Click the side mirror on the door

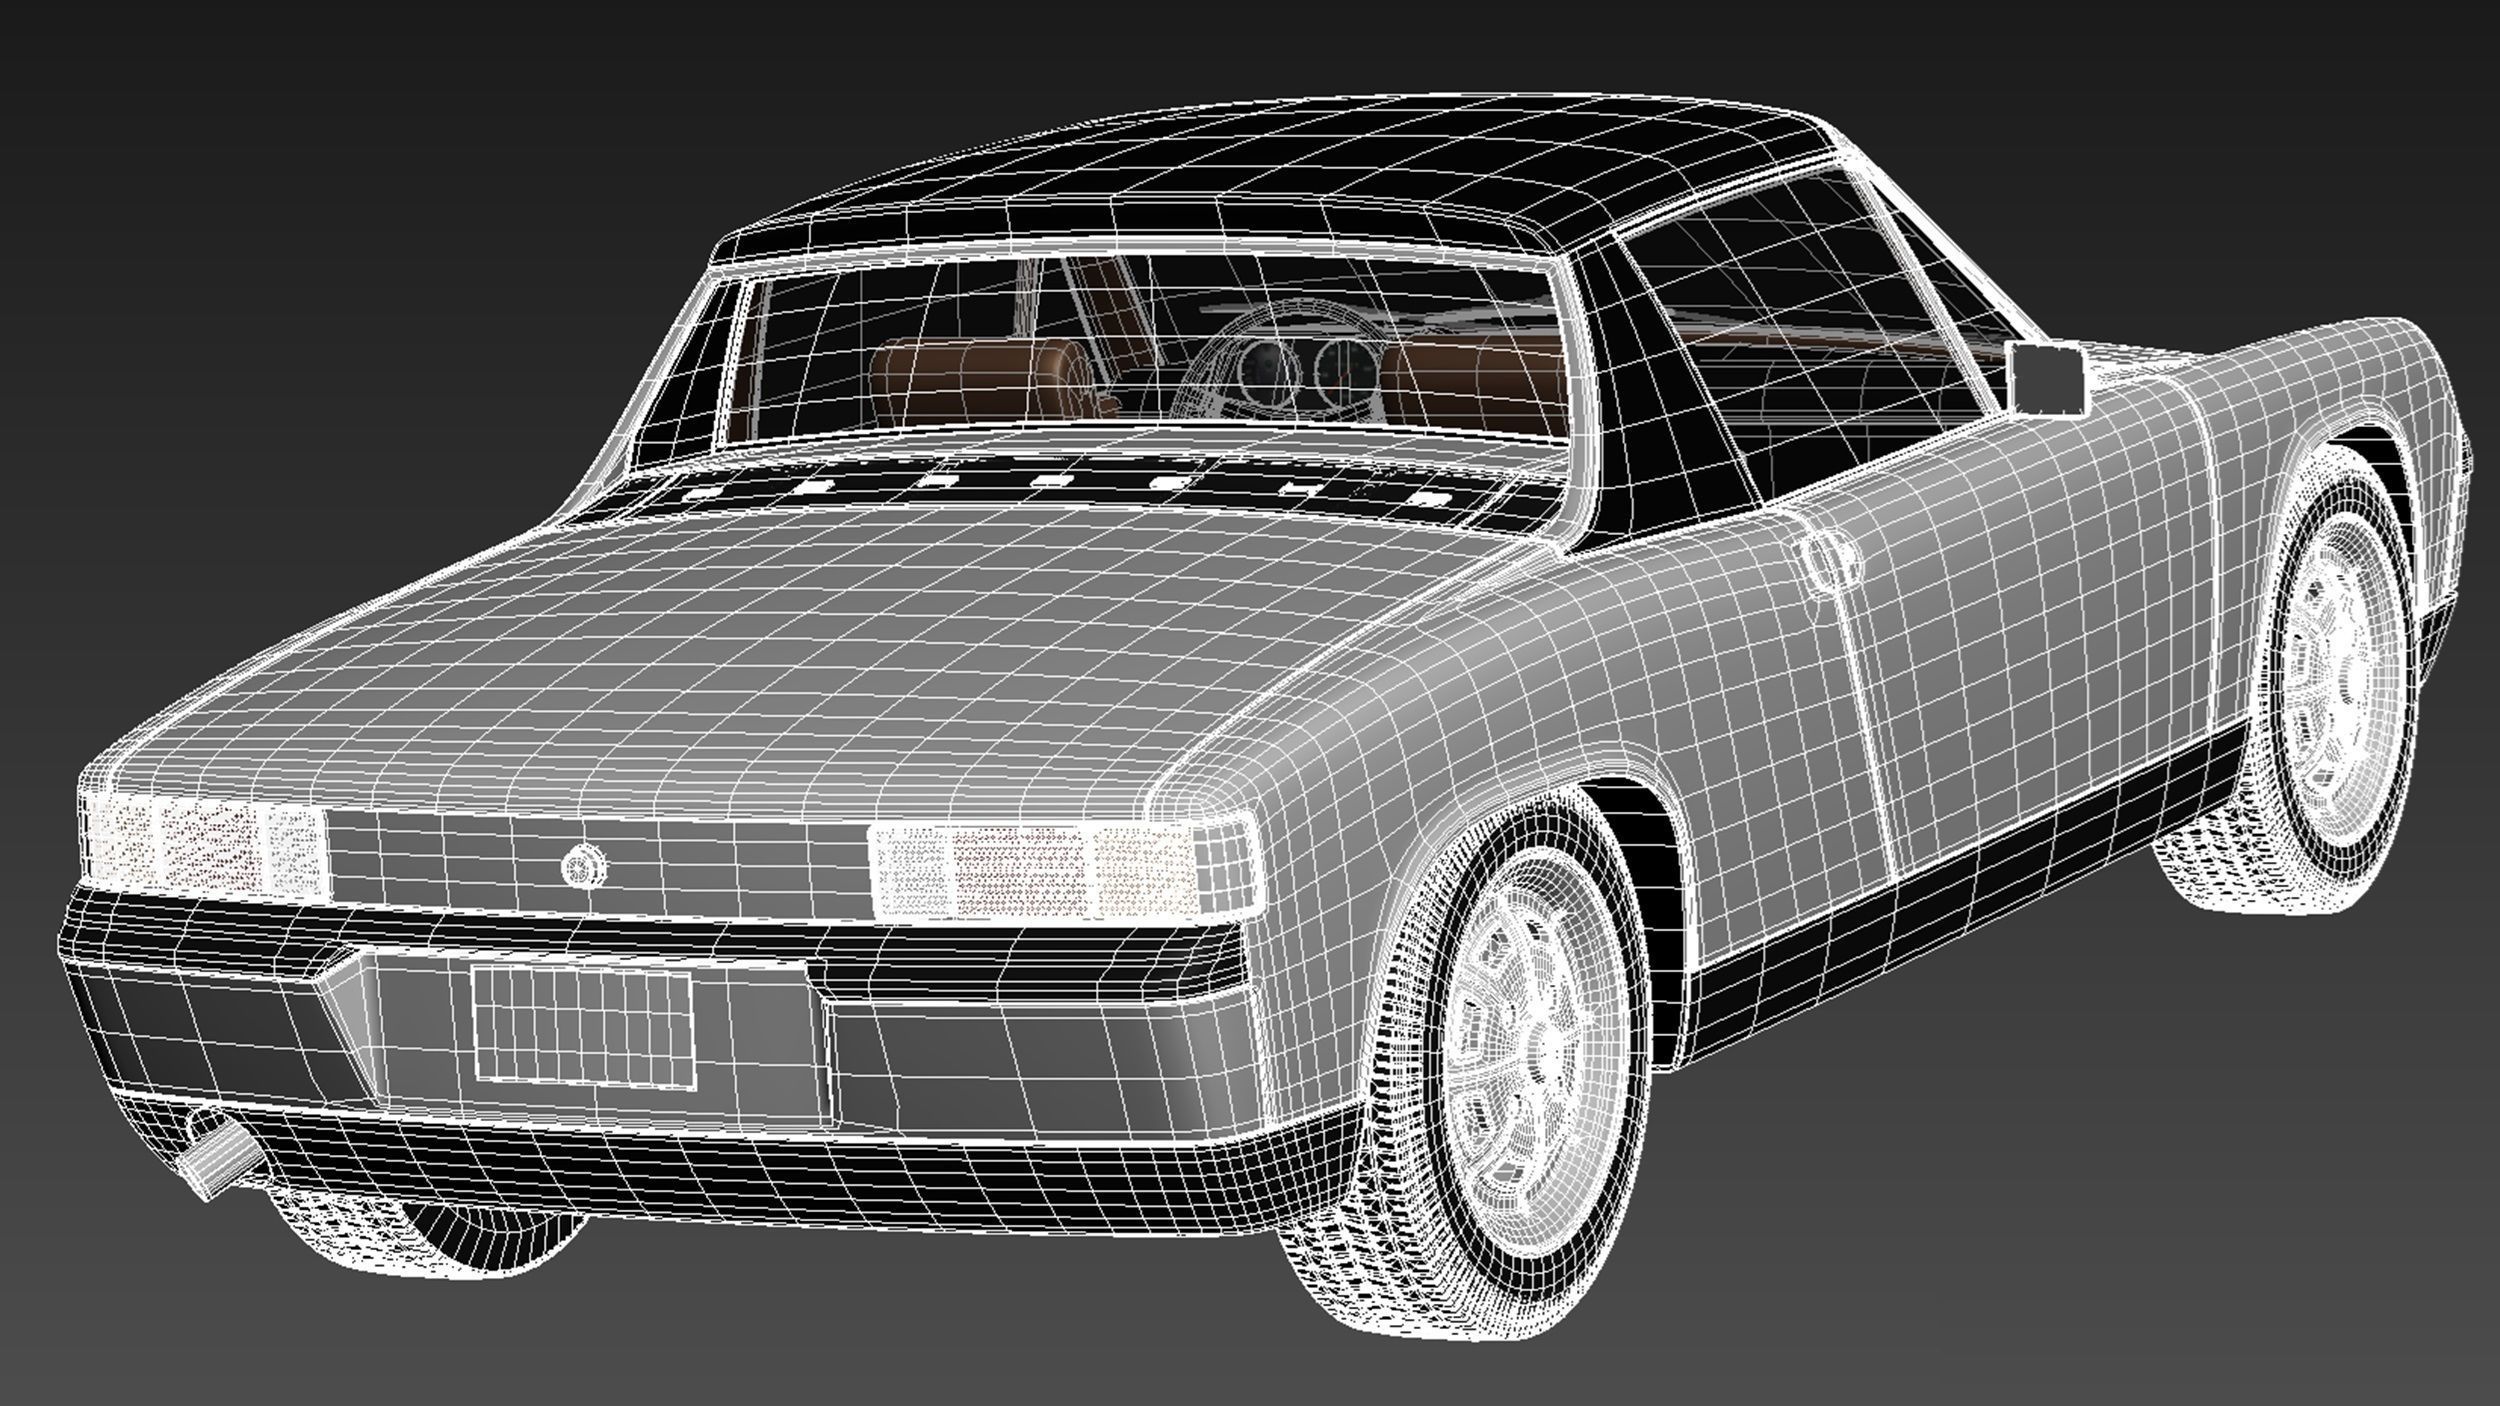click(2046, 378)
